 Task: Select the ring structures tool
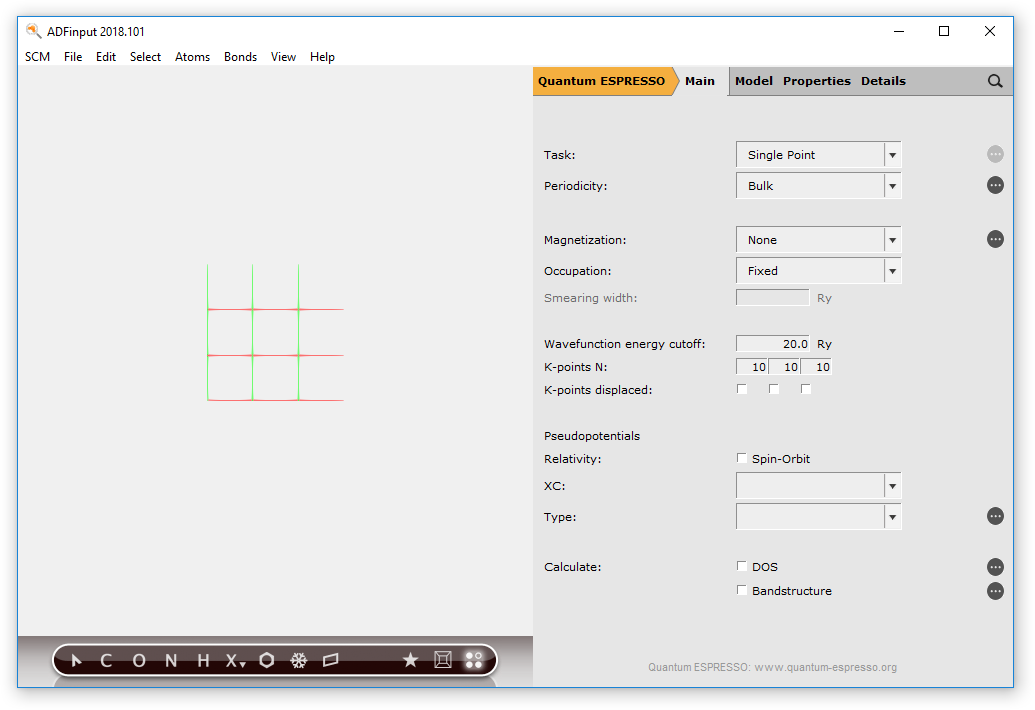click(267, 660)
